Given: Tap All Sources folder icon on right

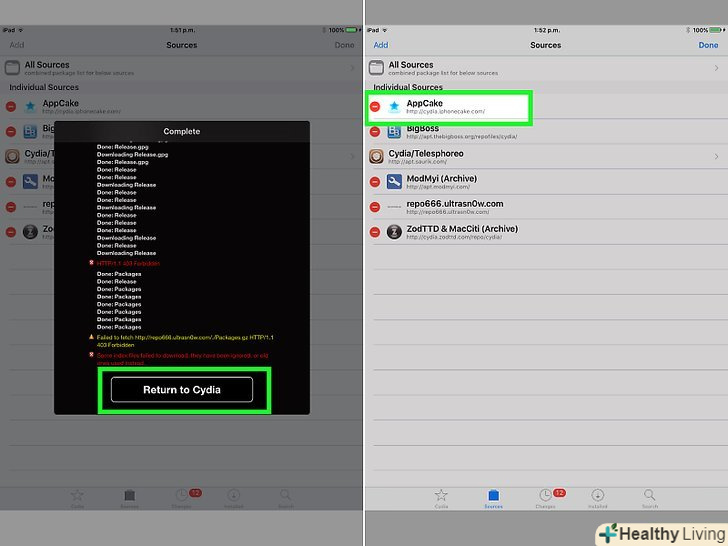Looking at the screenshot, I should click(x=376, y=68).
